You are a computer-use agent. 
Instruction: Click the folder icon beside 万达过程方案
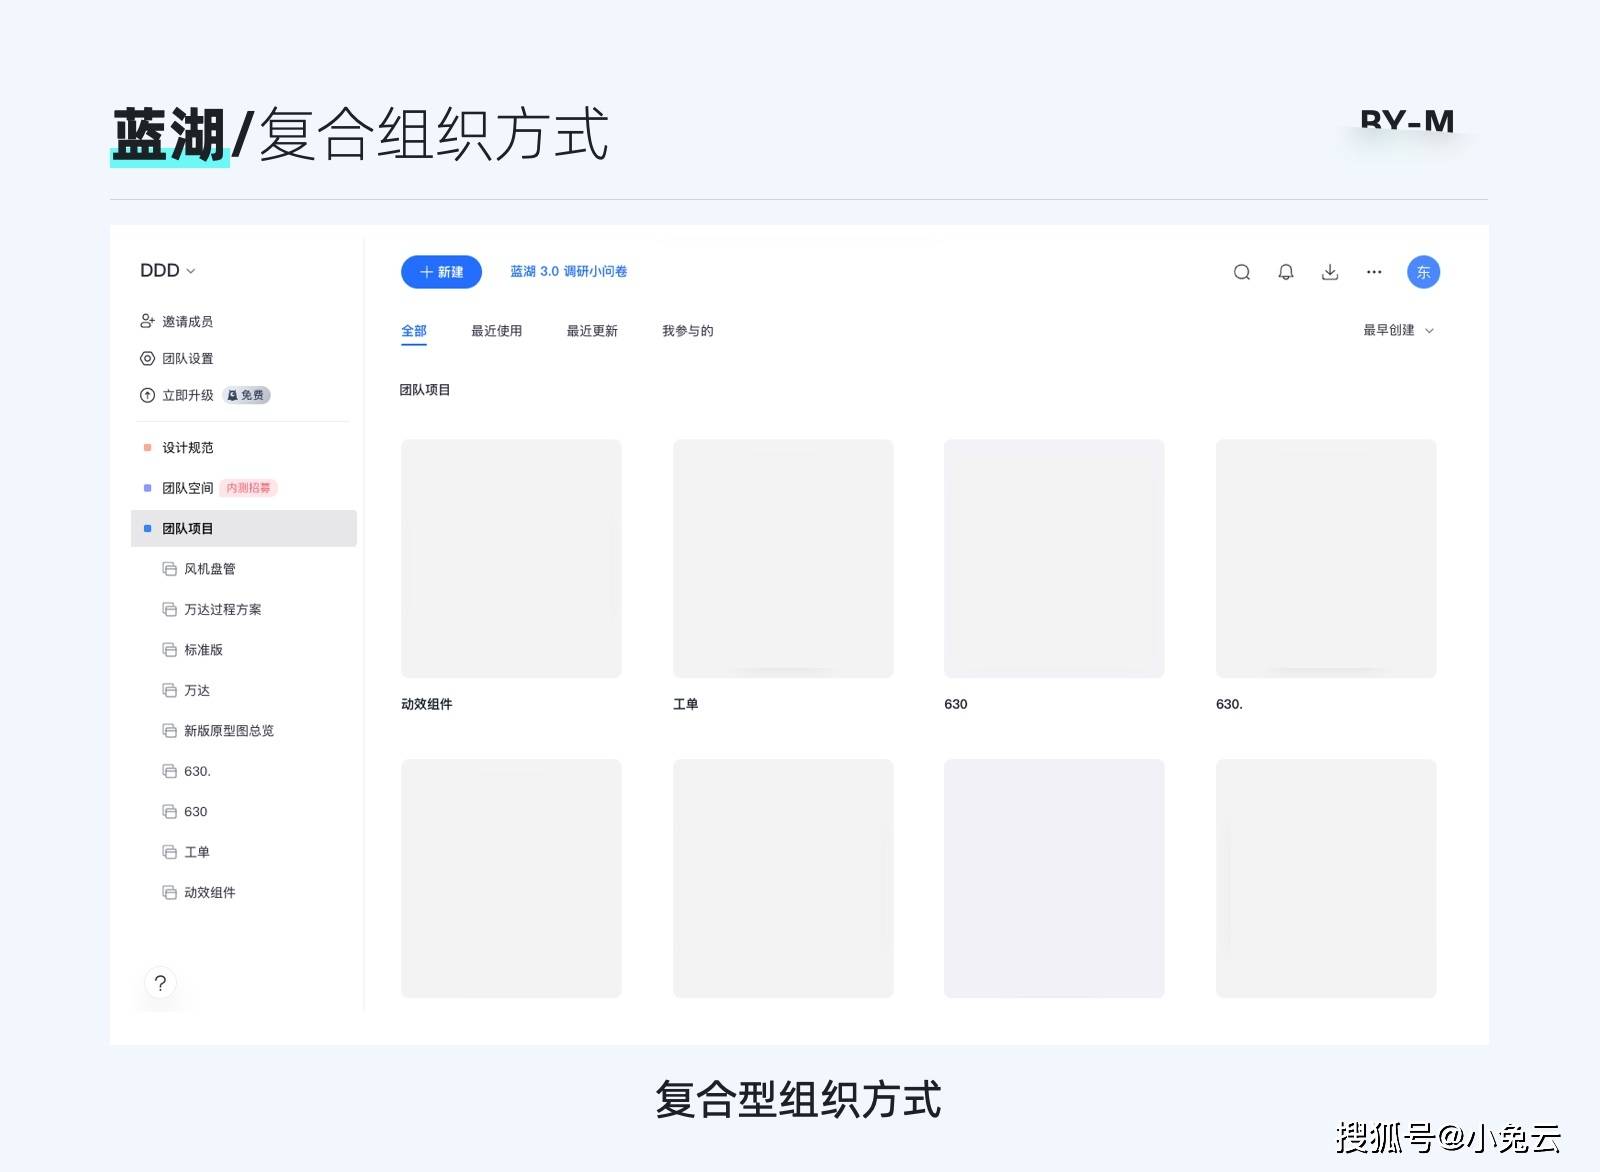point(170,609)
